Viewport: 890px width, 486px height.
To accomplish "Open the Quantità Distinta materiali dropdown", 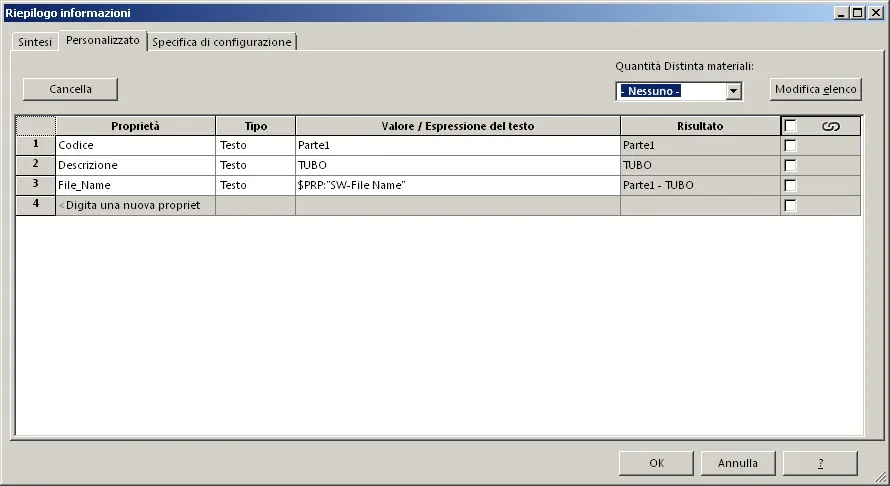I will [x=733, y=91].
